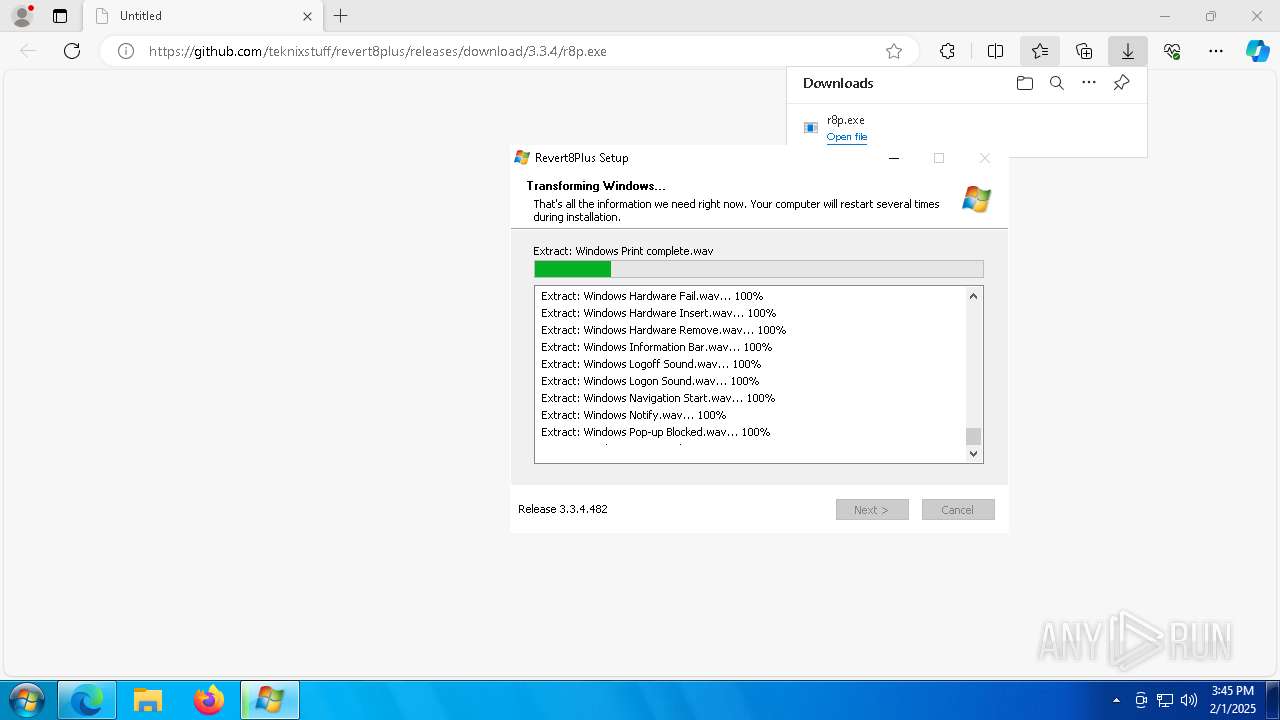Open the Windows Start menu
This screenshot has height=720, width=1280.
tap(26, 700)
